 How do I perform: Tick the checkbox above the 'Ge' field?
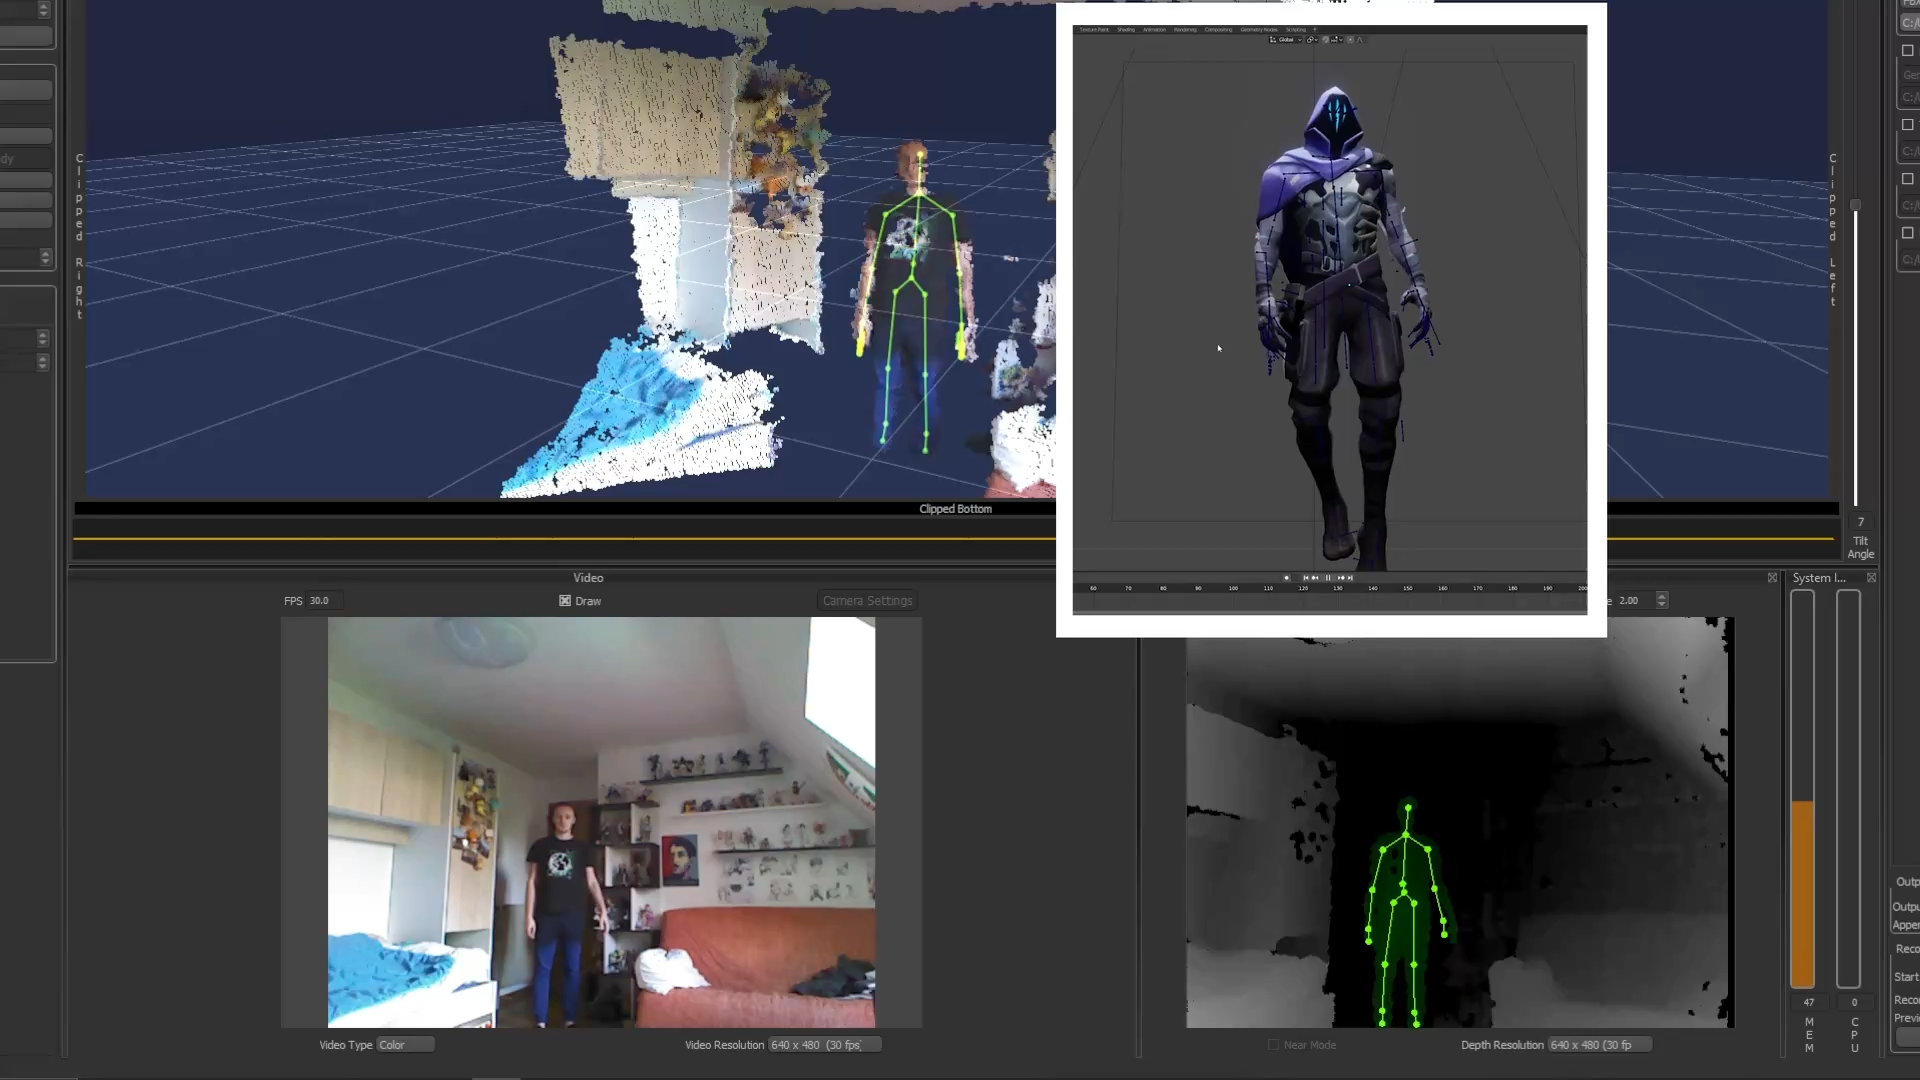[x=1907, y=51]
